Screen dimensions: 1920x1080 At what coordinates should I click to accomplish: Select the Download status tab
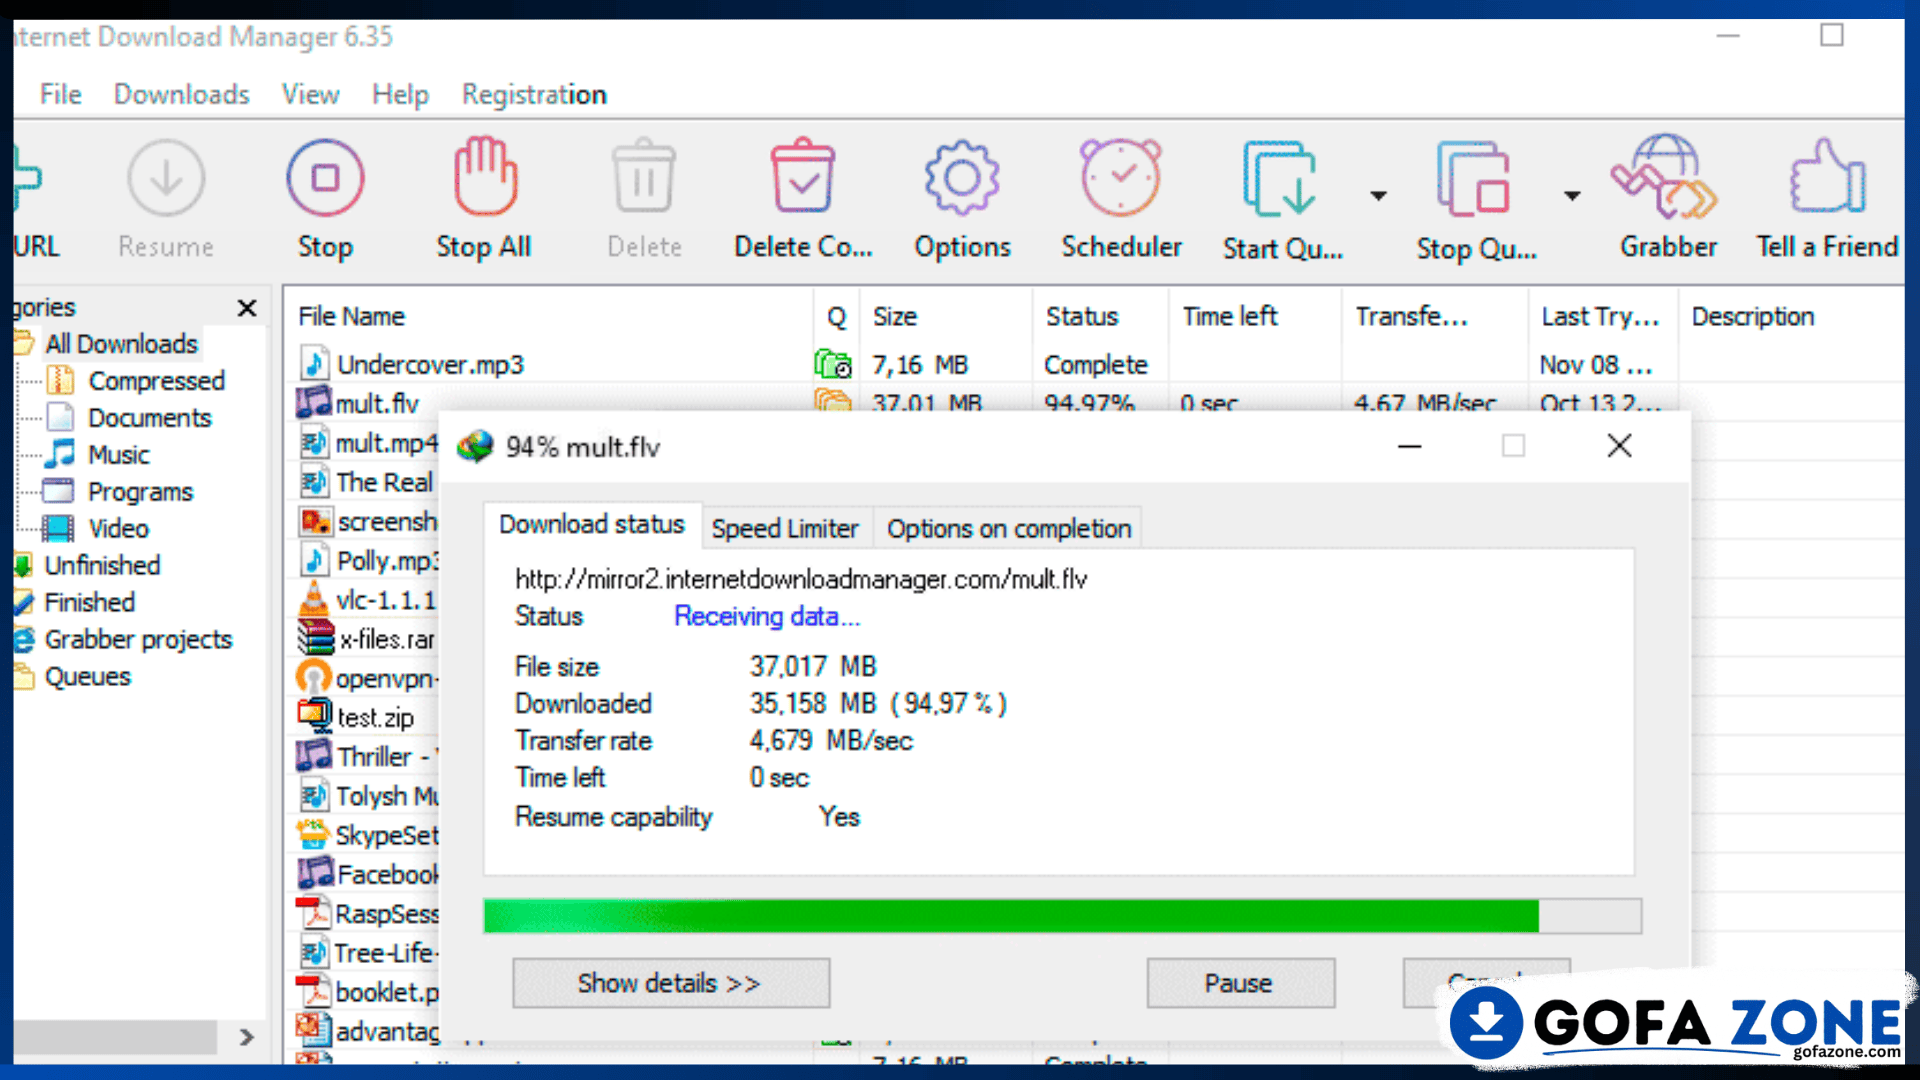click(592, 524)
